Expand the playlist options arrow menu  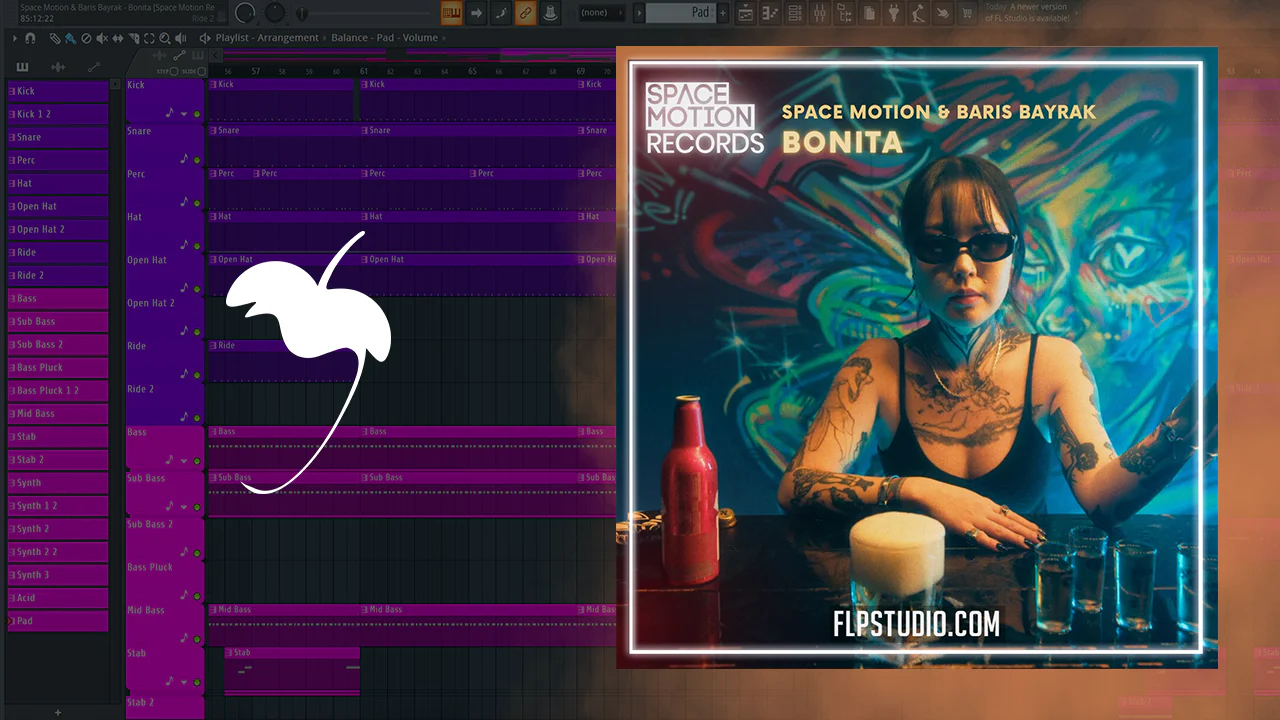tap(14, 38)
